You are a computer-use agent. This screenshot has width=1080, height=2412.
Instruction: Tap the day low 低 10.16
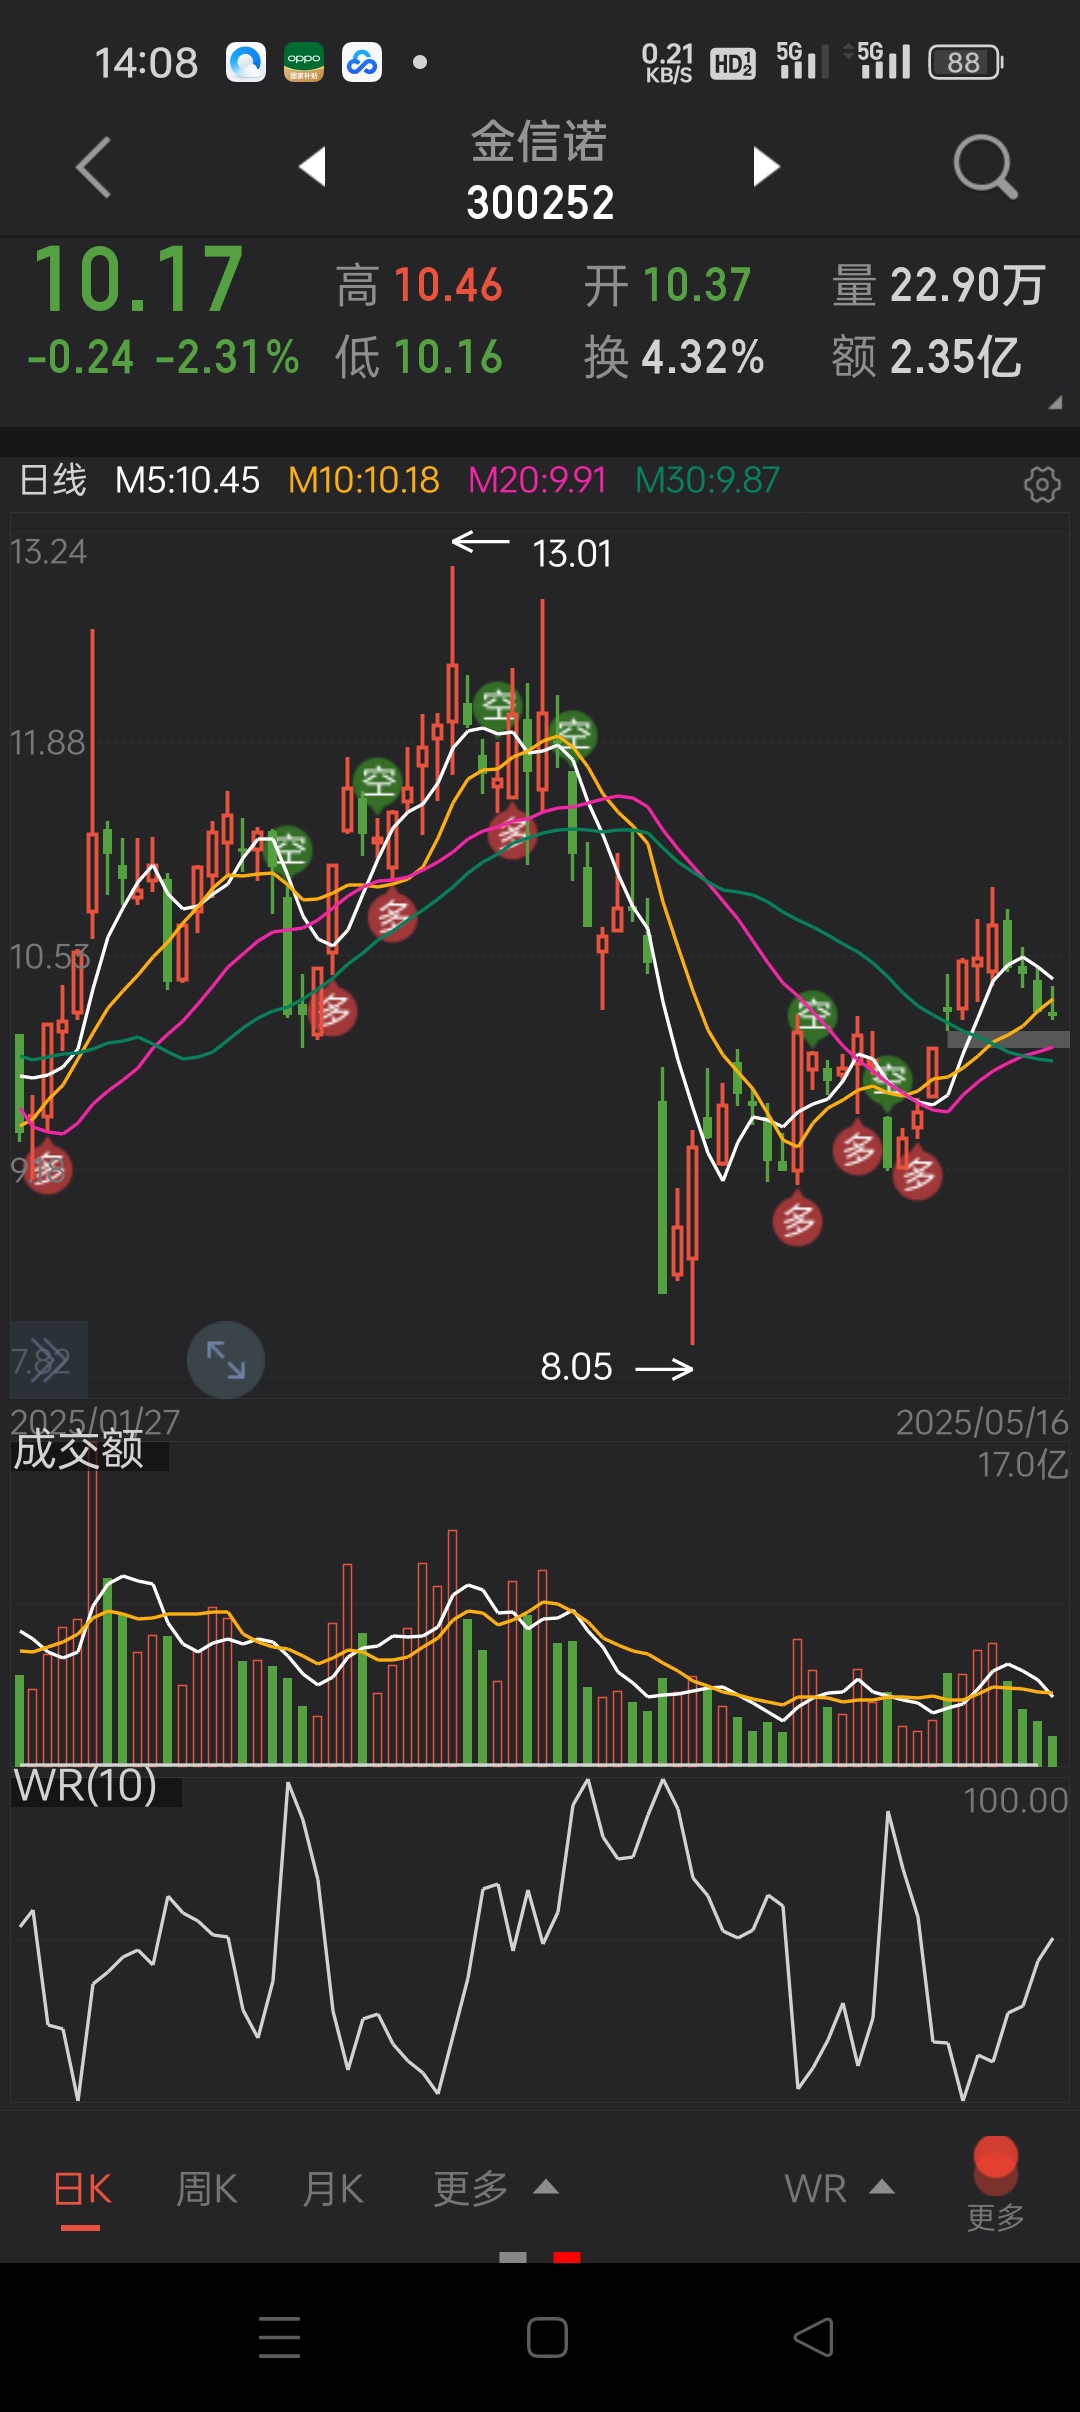coord(418,357)
